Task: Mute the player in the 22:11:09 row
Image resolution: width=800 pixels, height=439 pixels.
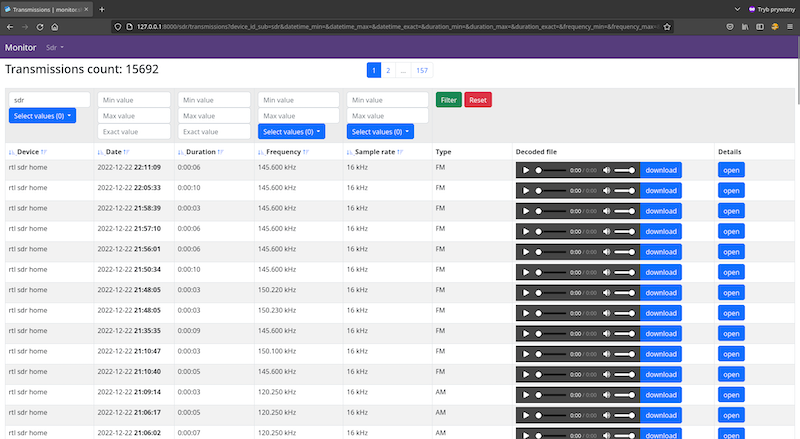Action: click(606, 170)
